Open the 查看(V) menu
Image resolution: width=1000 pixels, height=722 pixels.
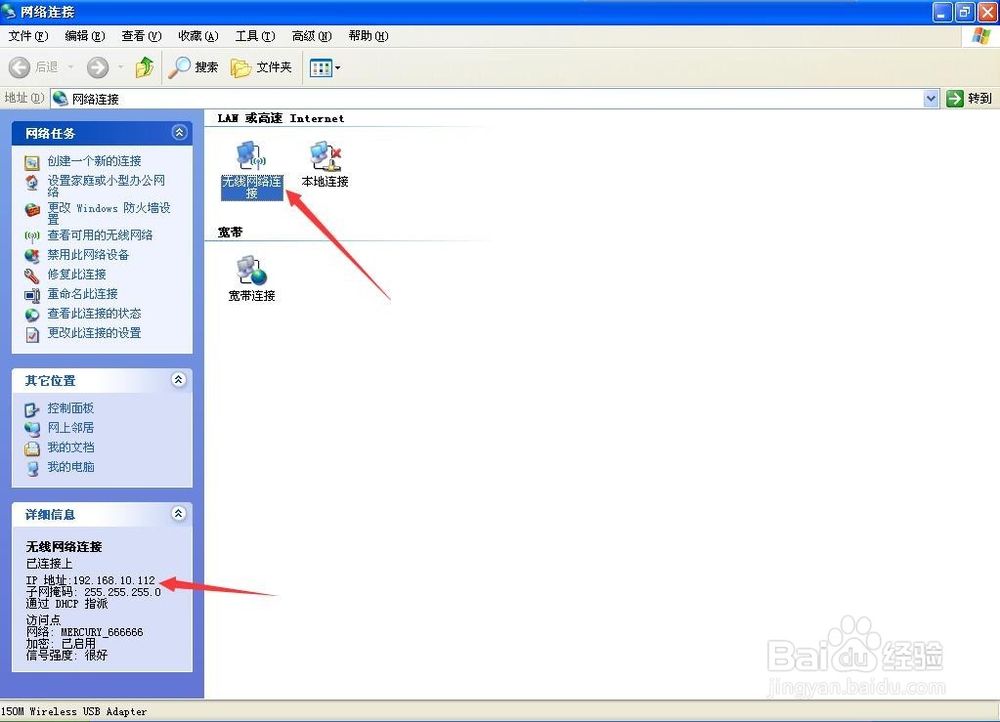(x=142, y=36)
